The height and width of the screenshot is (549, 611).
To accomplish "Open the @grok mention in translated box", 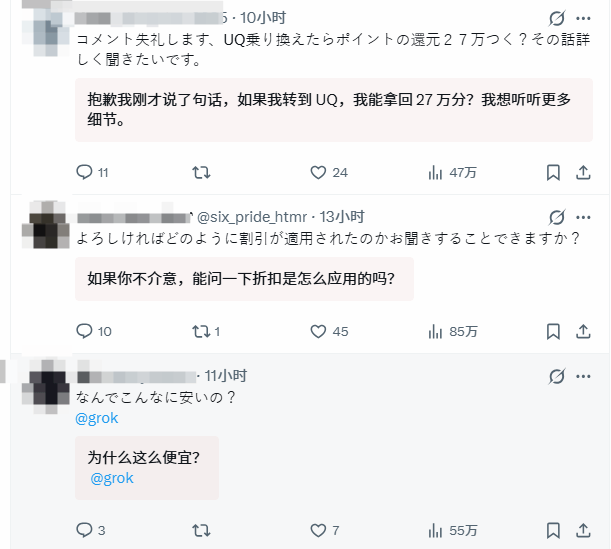I will click(x=112, y=478).
